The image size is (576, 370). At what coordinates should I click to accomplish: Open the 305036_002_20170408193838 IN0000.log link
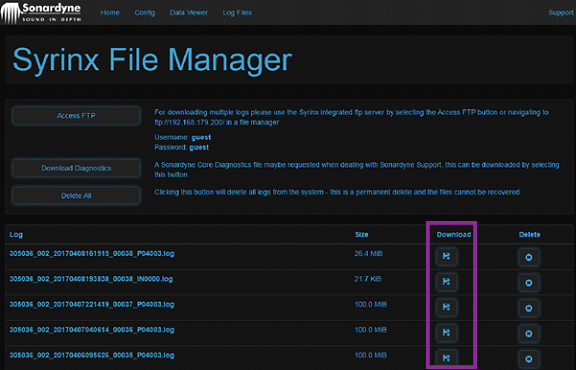pos(91,279)
